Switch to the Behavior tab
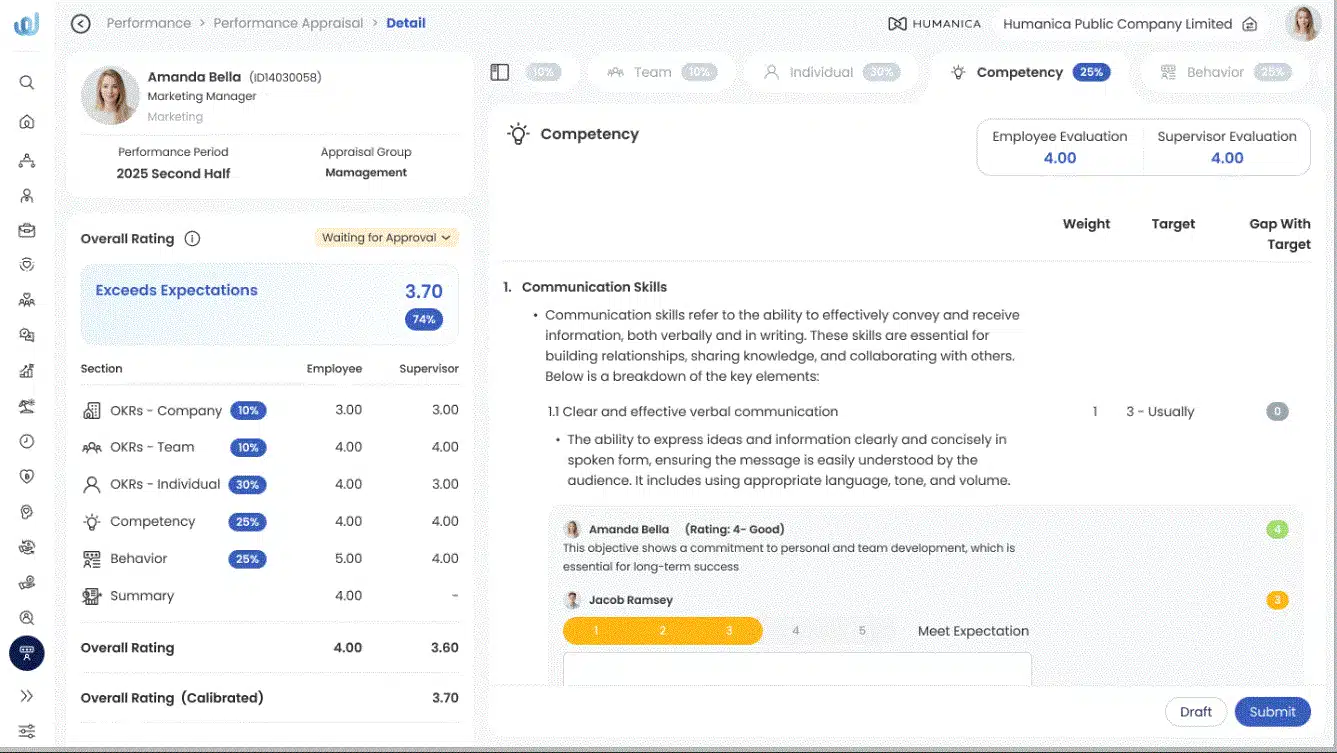This screenshot has height=753, width=1337. click(1215, 71)
